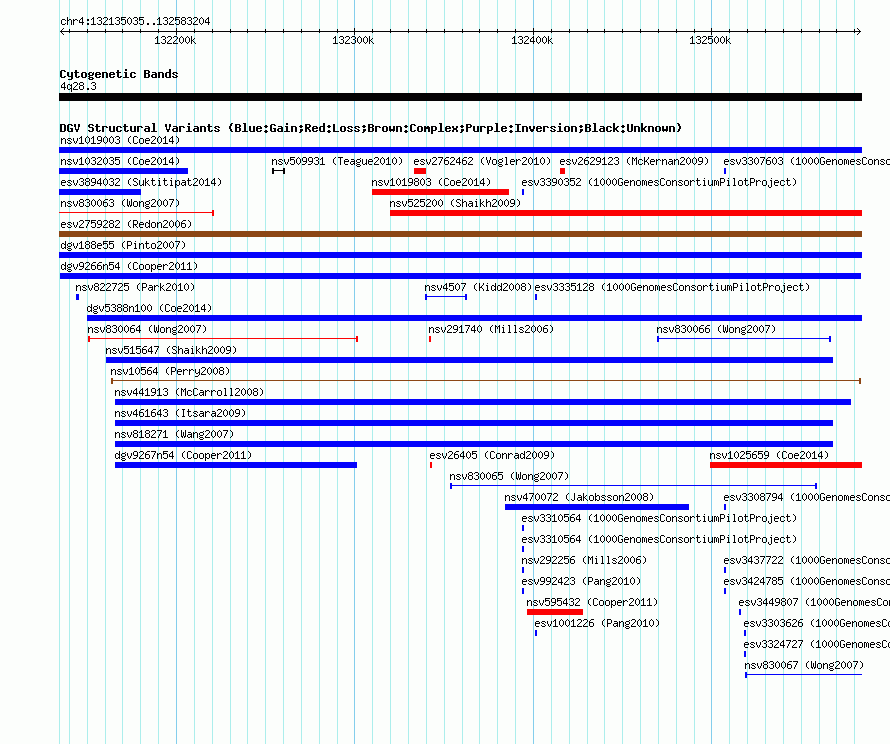Open the nsv461643 (Itsara2009) label
This screenshot has width=890, height=744.
[180, 413]
